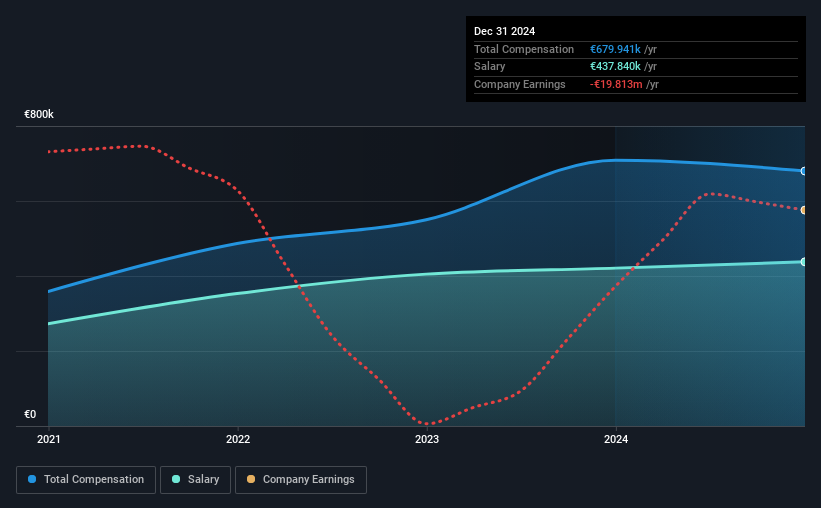This screenshot has width=821, height=508.
Task: Click the orange Company Earnings legend dot
Action: coord(251,479)
